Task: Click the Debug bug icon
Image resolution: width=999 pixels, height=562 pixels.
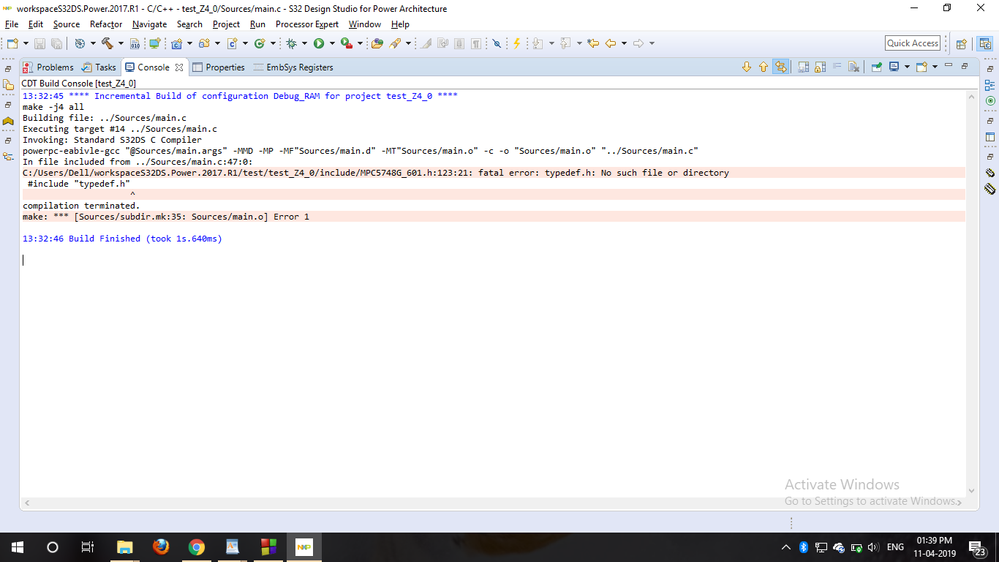Action: [291, 43]
